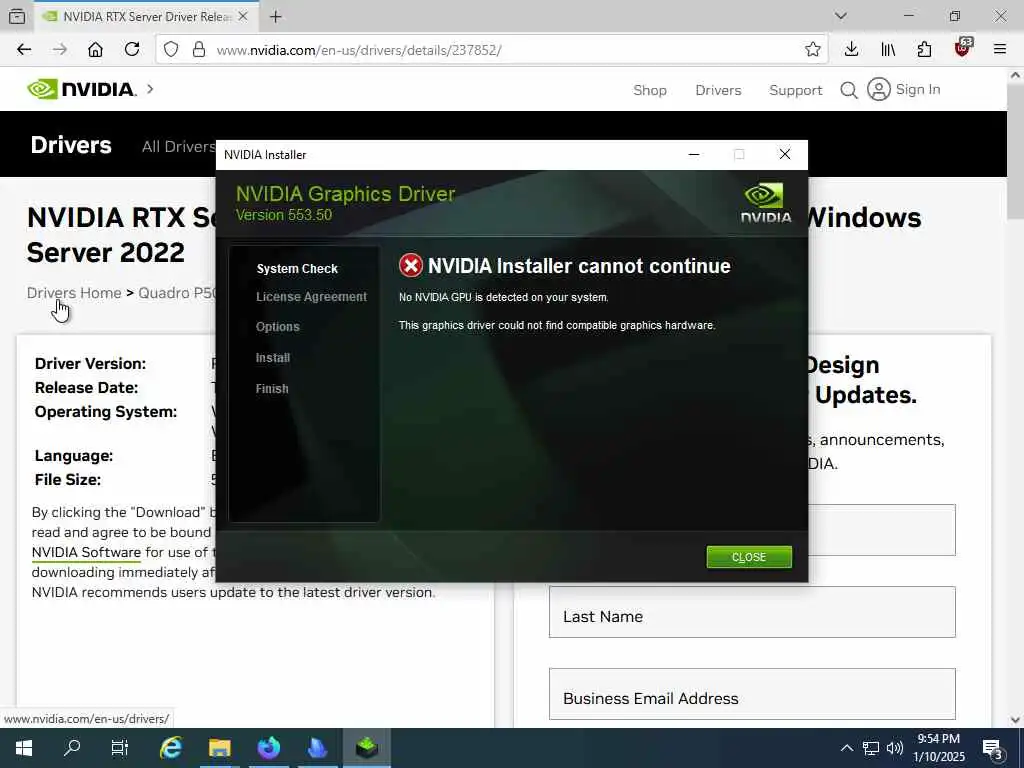Open Firefox hamburger application menu

pyautogui.click(x=999, y=50)
